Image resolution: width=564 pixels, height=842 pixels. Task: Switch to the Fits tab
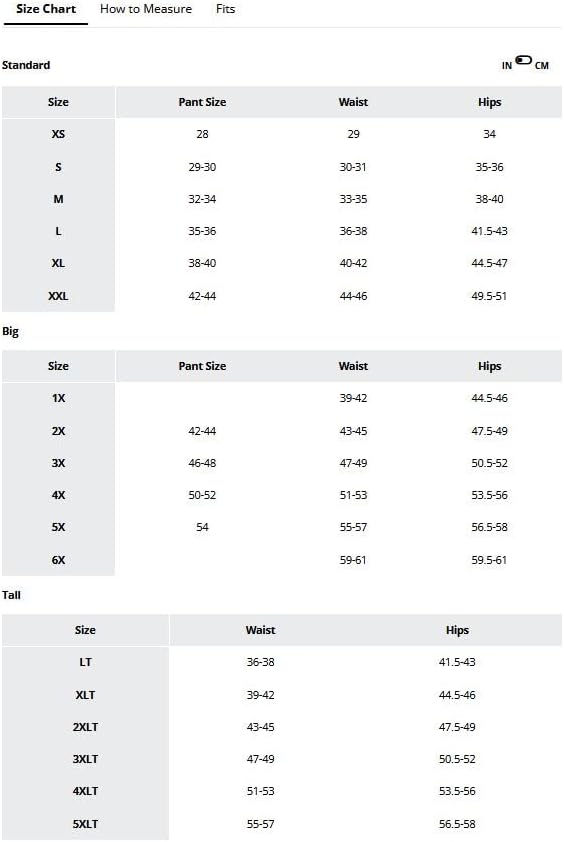[x=225, y=9]
